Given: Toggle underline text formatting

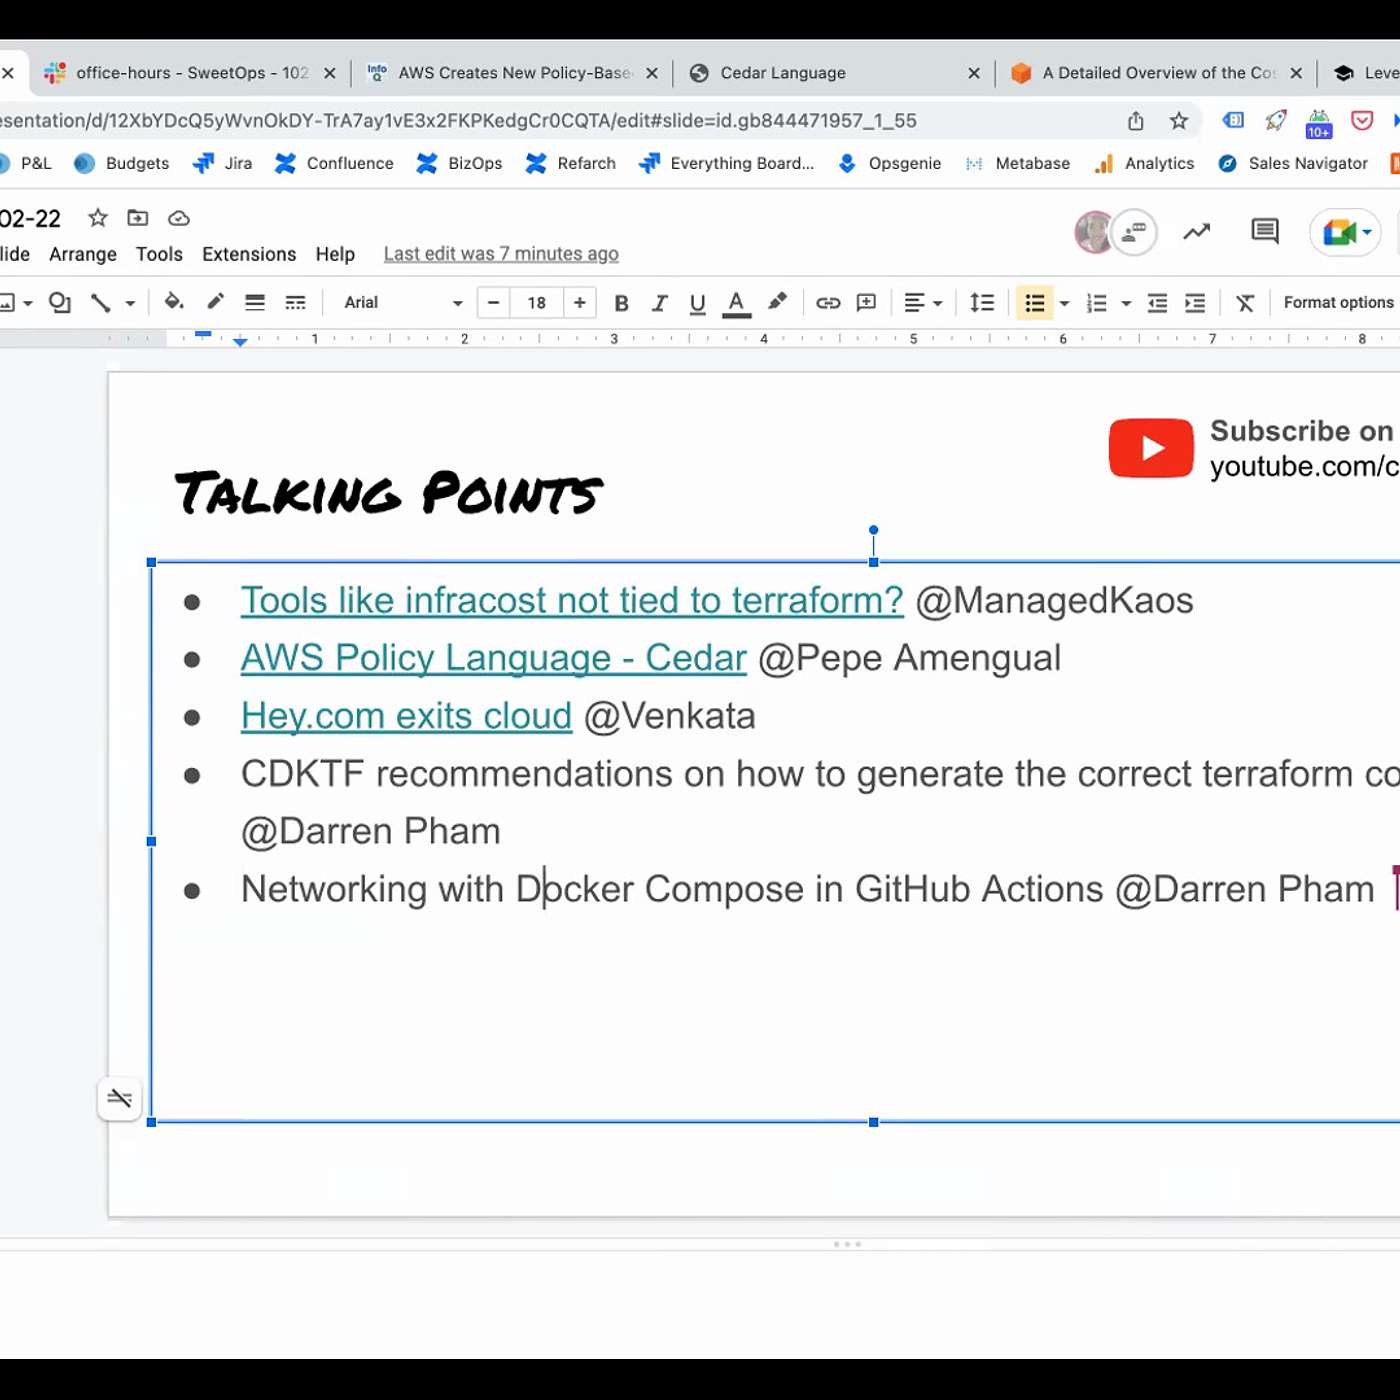Looking at the screenshot, I should [697, 303].
